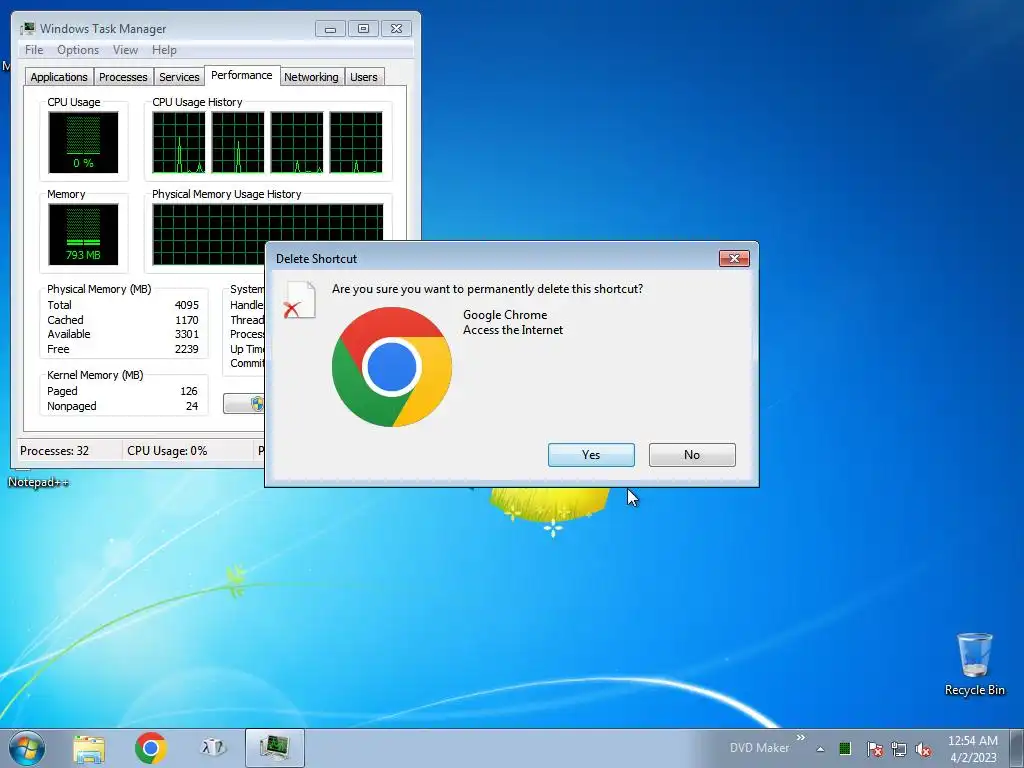Minimize the Windows Task Manager window

(x=330, y=29)
